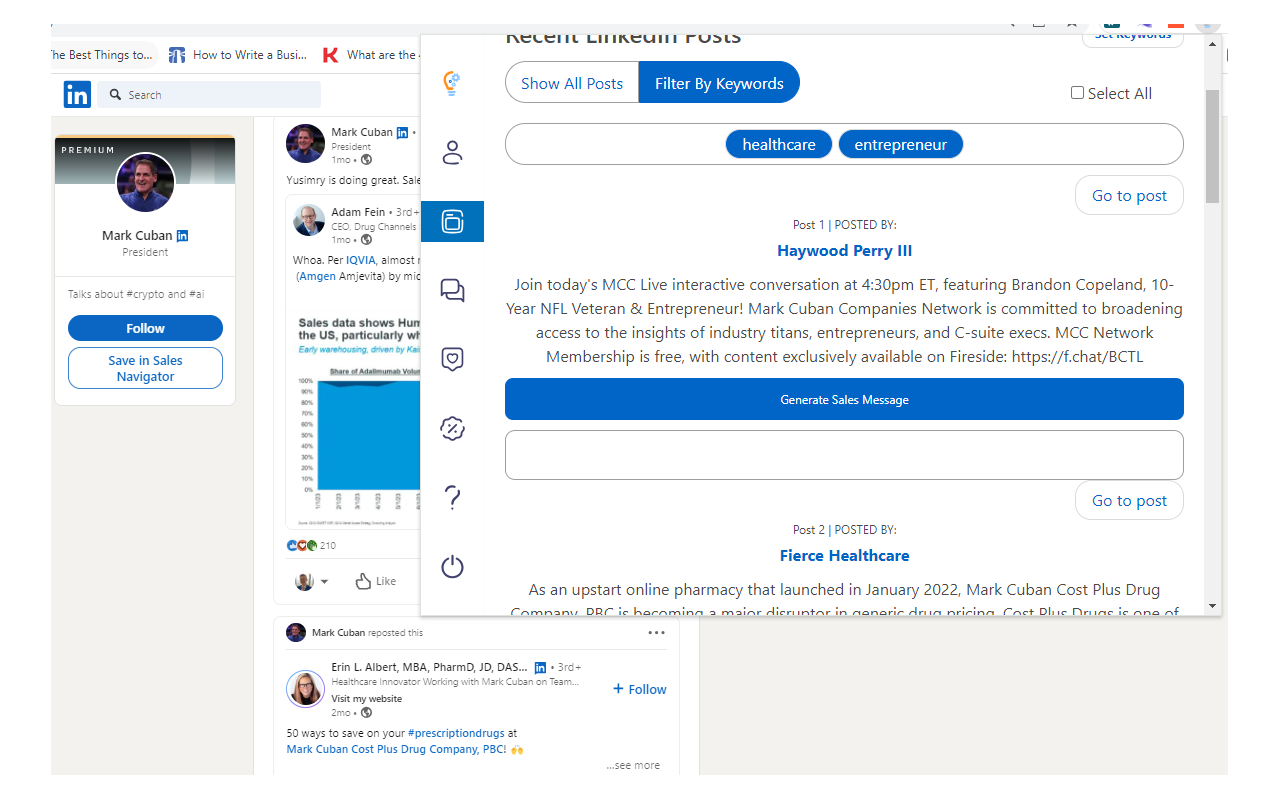Screen dimensions: 1280x800
Task: Open the extension's lightbulb home icon
Action: coord(452,84)
